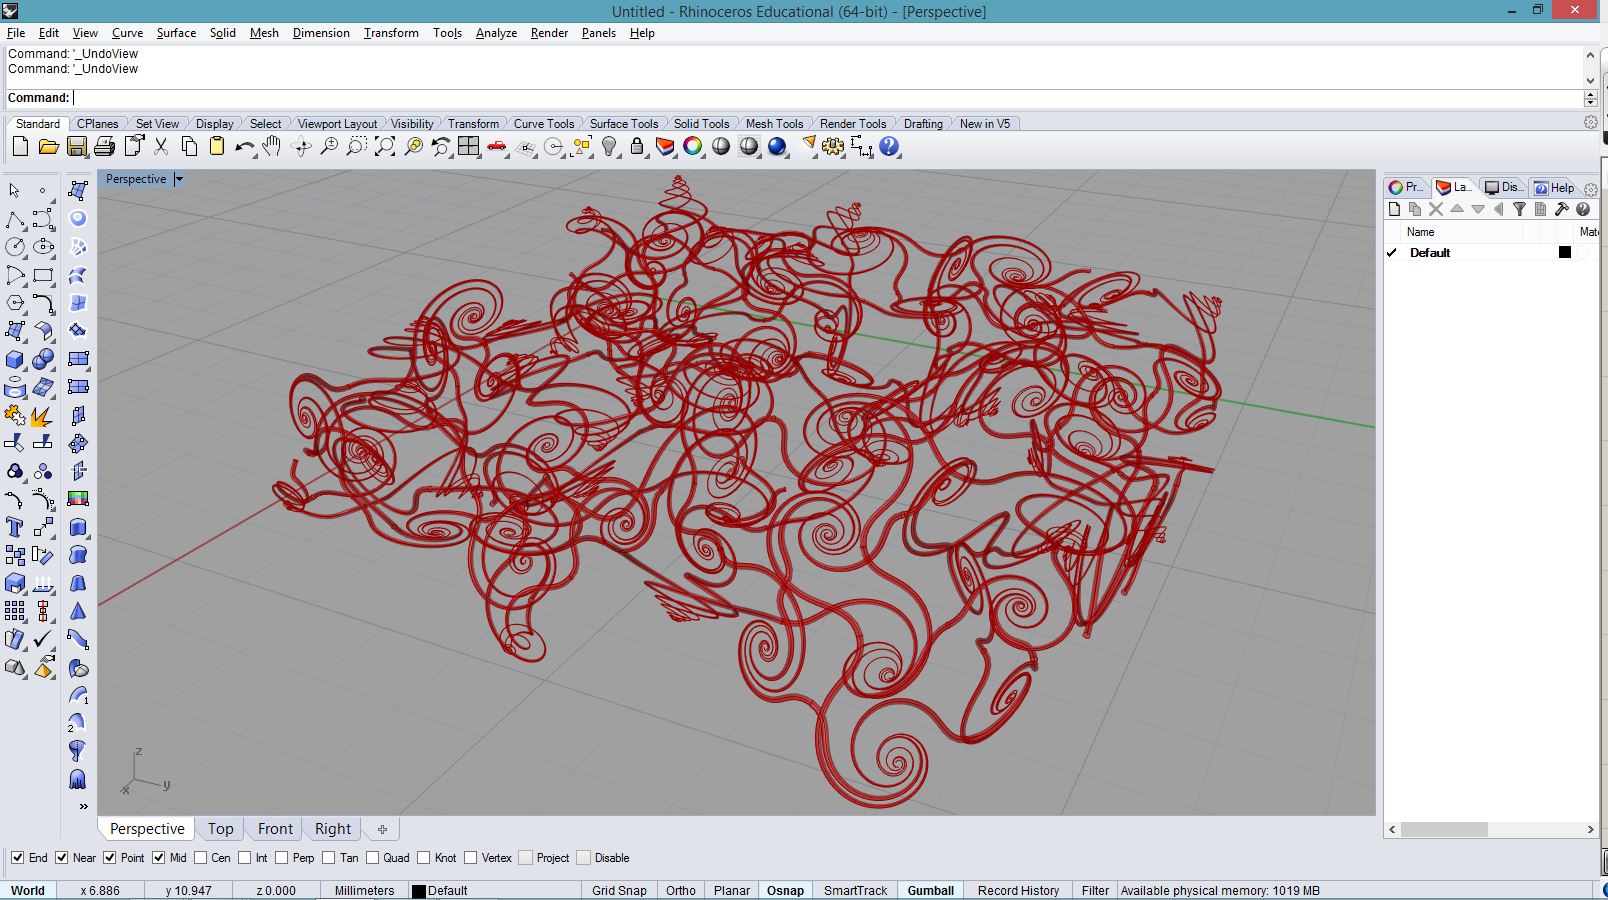Click the light bulb hide objects icon
This screenshot has width=1608, height=900.
pos(609,147)
